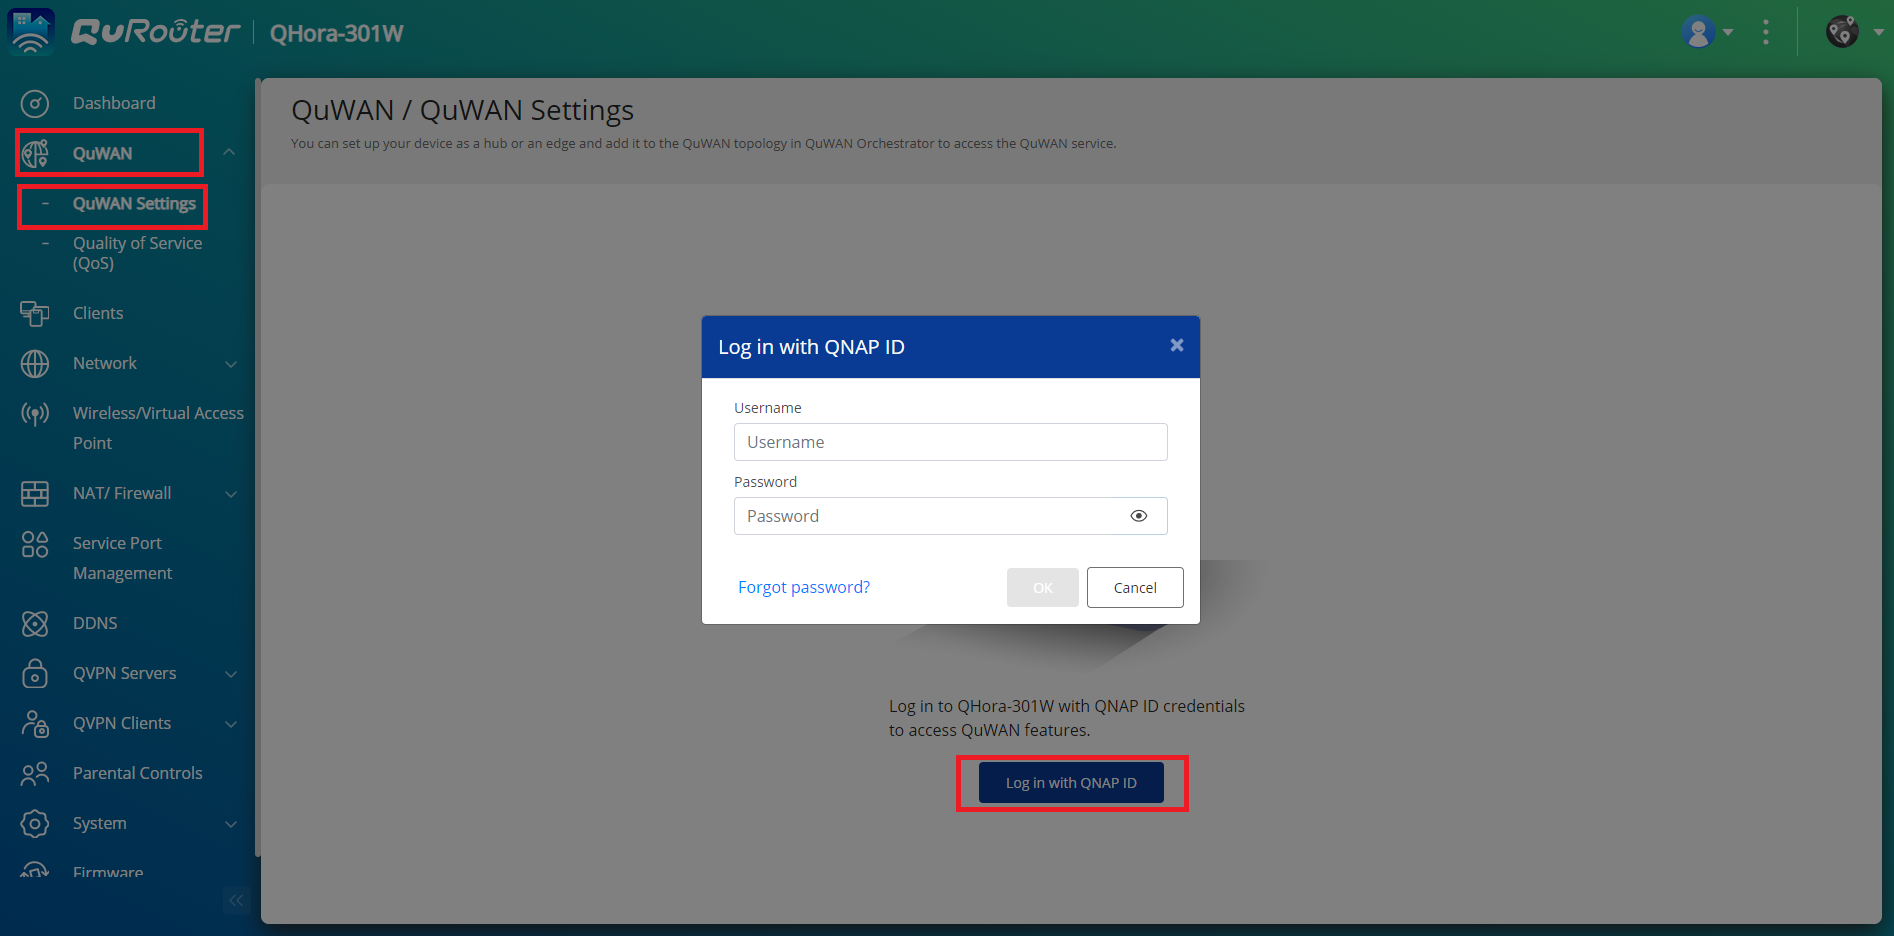Screen dimensions: 1894x936
Task: Click the OK button in dialog
Action: 1043,587
